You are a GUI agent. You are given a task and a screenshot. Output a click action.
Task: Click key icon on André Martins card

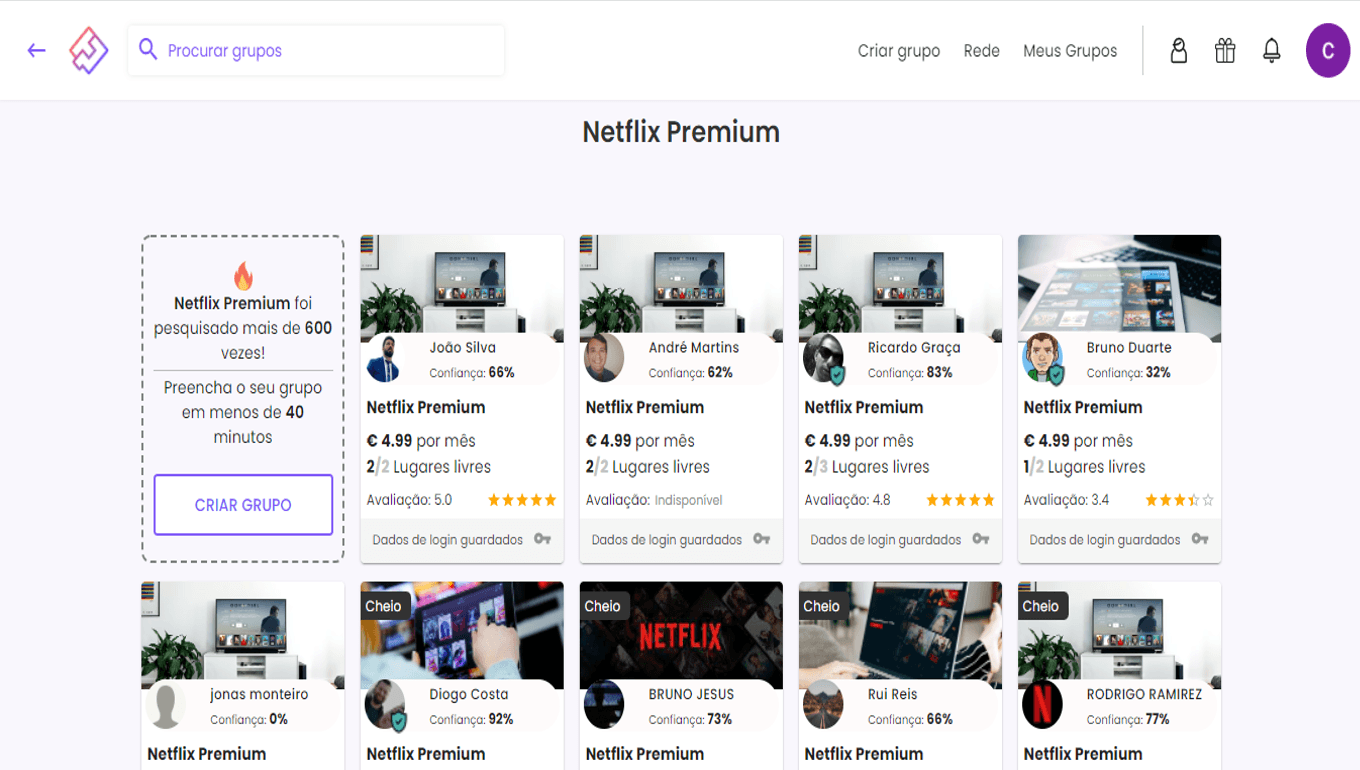(761, 539)
